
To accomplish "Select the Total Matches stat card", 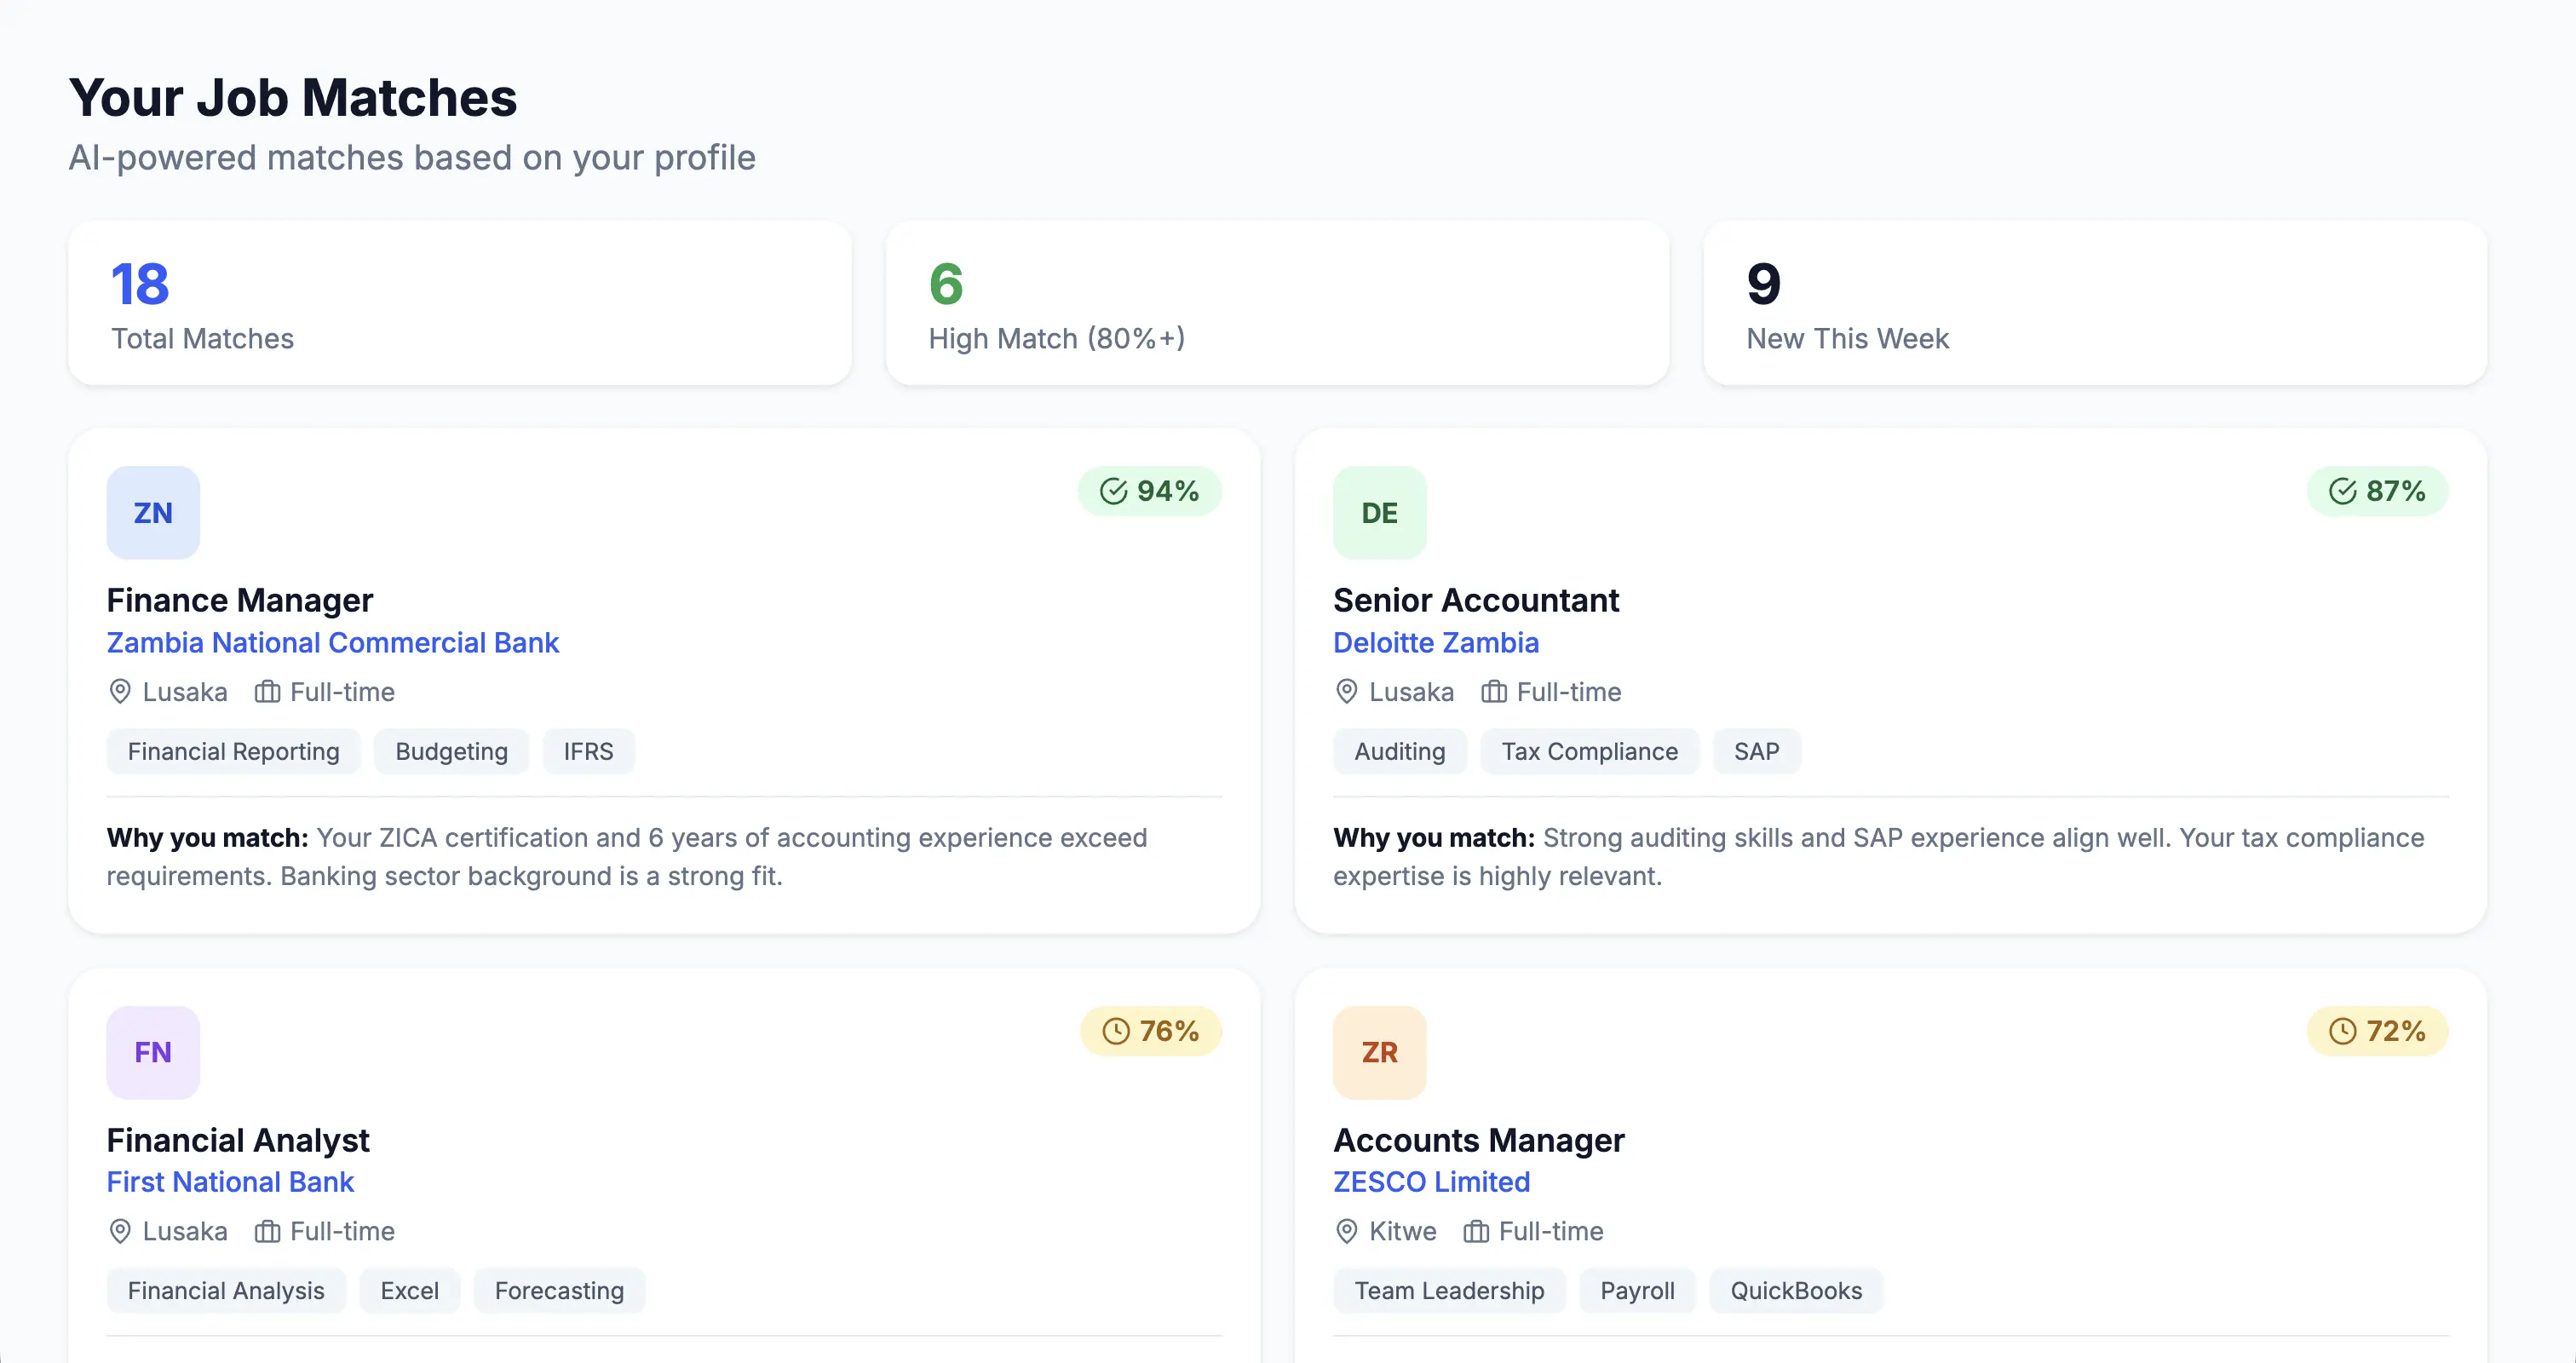I will [x=459, y=303].
